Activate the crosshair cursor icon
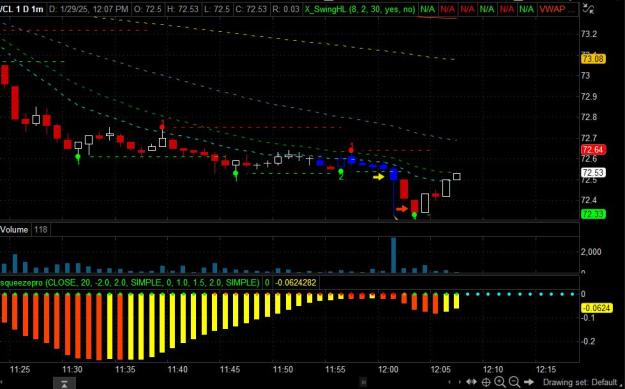The image size is (625, 389). (486, 382)
